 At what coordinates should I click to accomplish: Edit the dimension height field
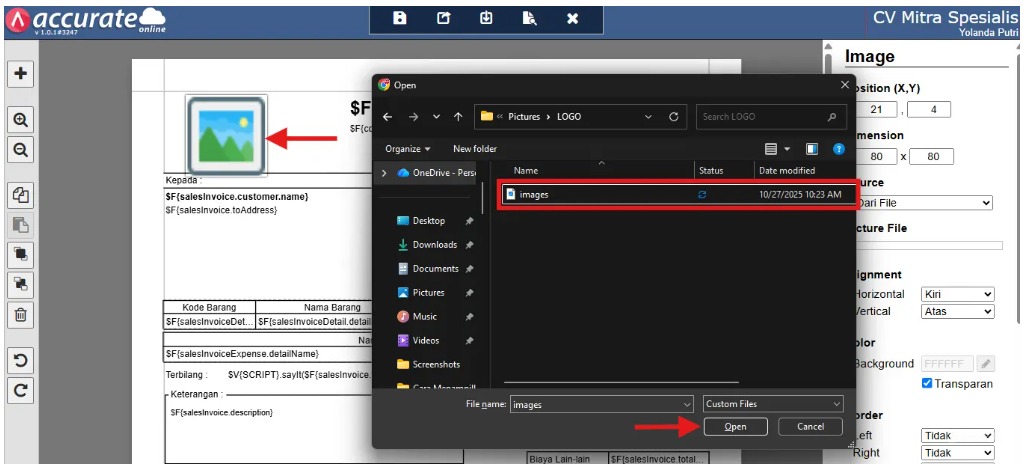[x=931, y=157]
